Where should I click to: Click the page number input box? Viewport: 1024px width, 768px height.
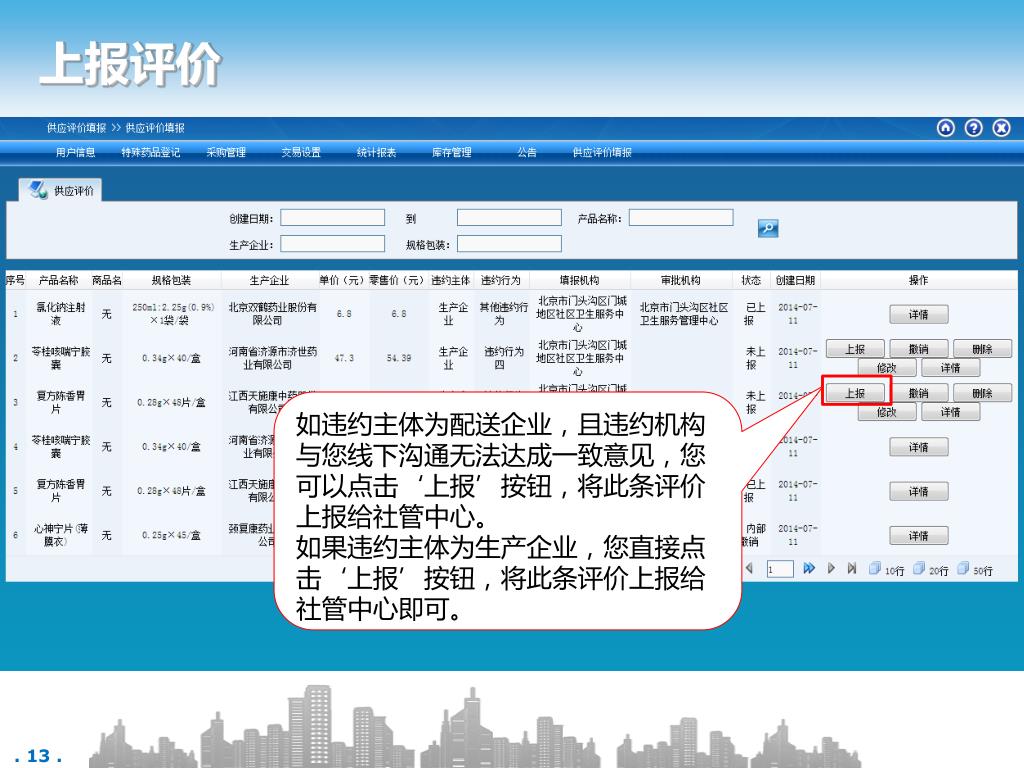click(780, 569)
